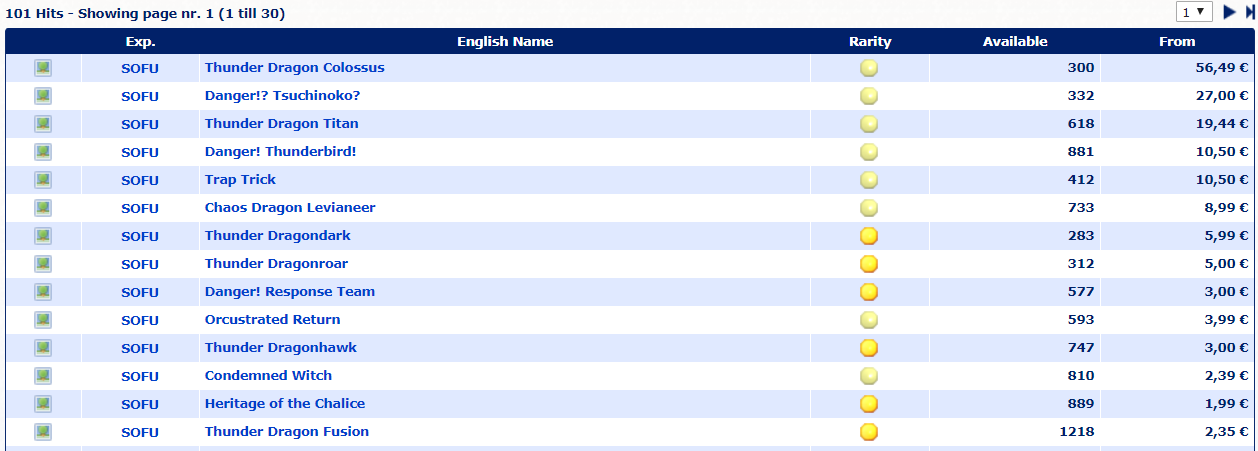Click the rarity icon for Thunder Dragon Fusion
Image resolution: width=1258 pixels, height=451 pixels.
point(869,432)
